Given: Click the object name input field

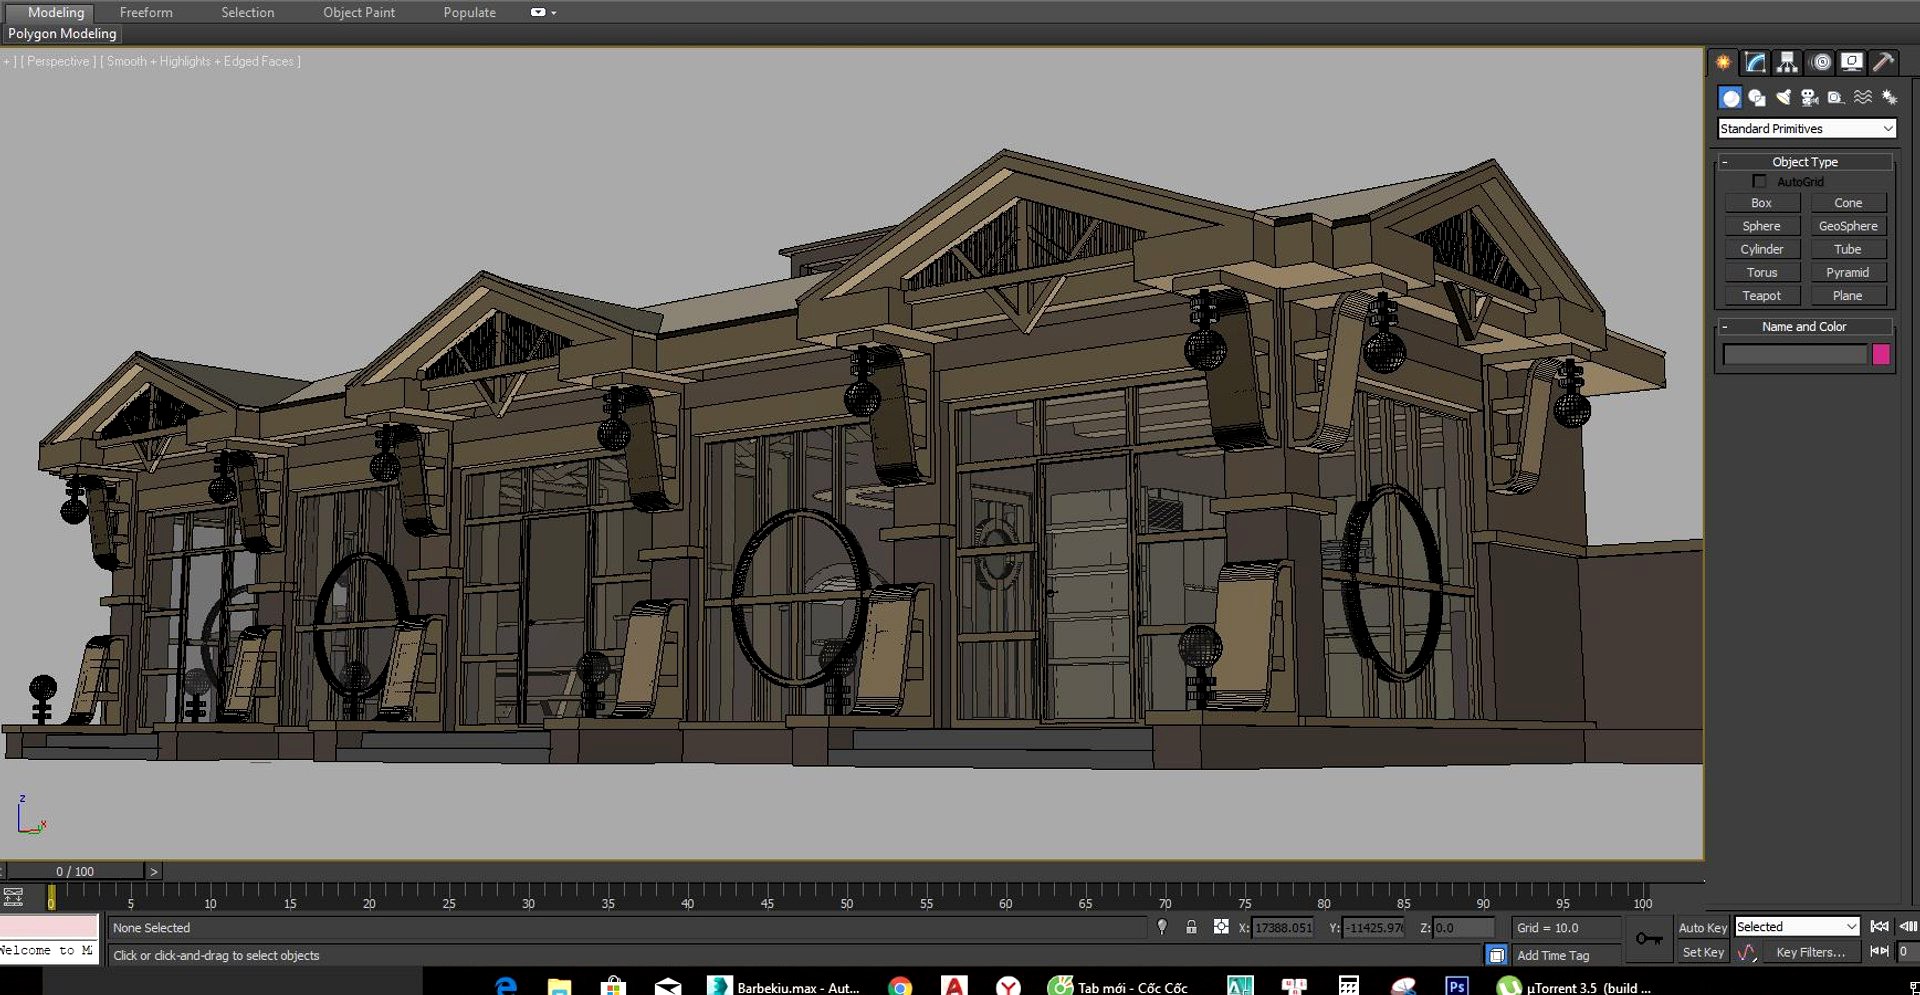Looking at the screenshot, I should click(1795, 354).
